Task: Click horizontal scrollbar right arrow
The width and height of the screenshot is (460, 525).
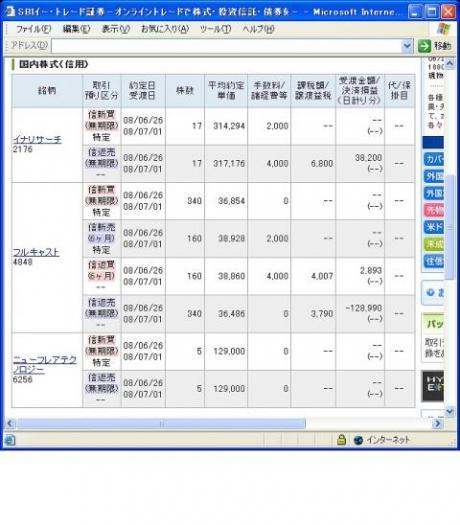Action: tap(438, 424)
